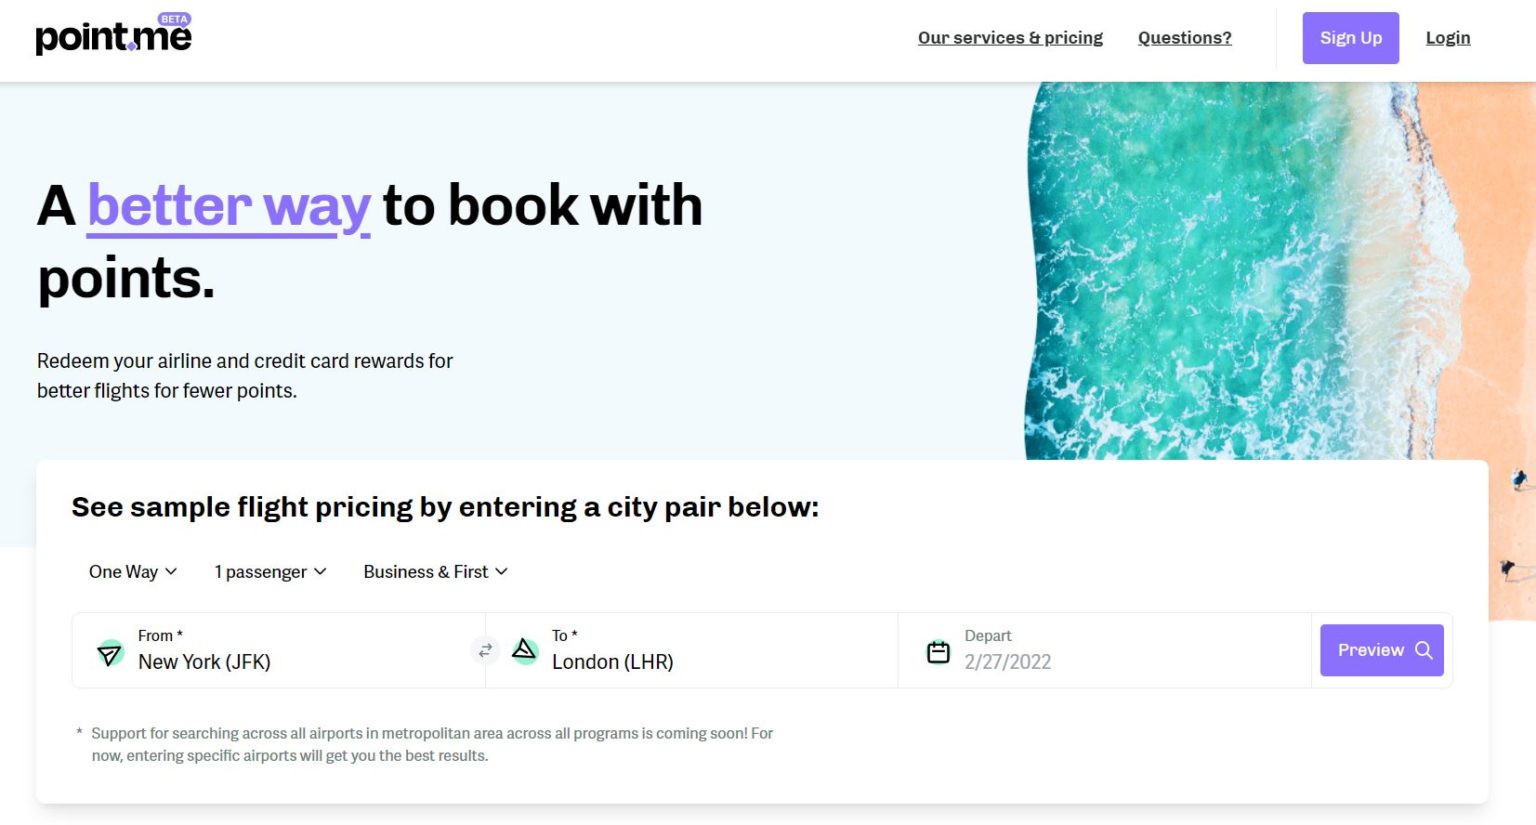
Task: Expand the 1 passenger selector
Action: click(268, 571)
